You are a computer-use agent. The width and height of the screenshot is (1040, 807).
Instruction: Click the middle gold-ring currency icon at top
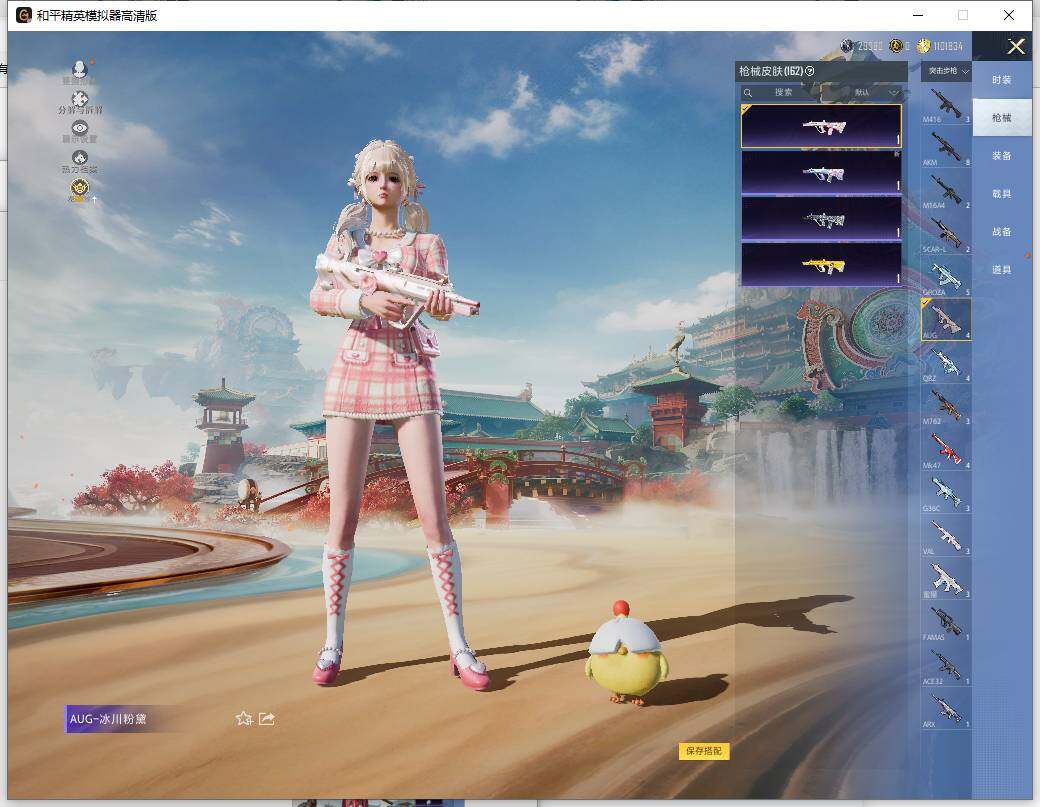click(895, 46)
